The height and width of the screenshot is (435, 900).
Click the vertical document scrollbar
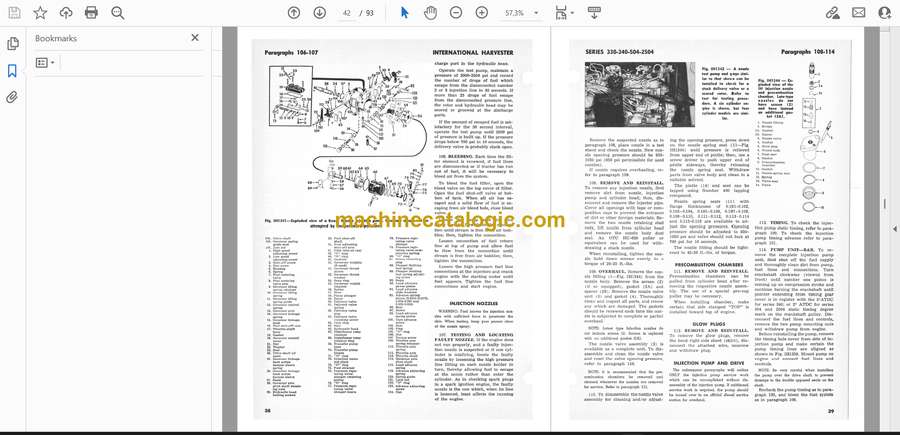coord(884,203)
